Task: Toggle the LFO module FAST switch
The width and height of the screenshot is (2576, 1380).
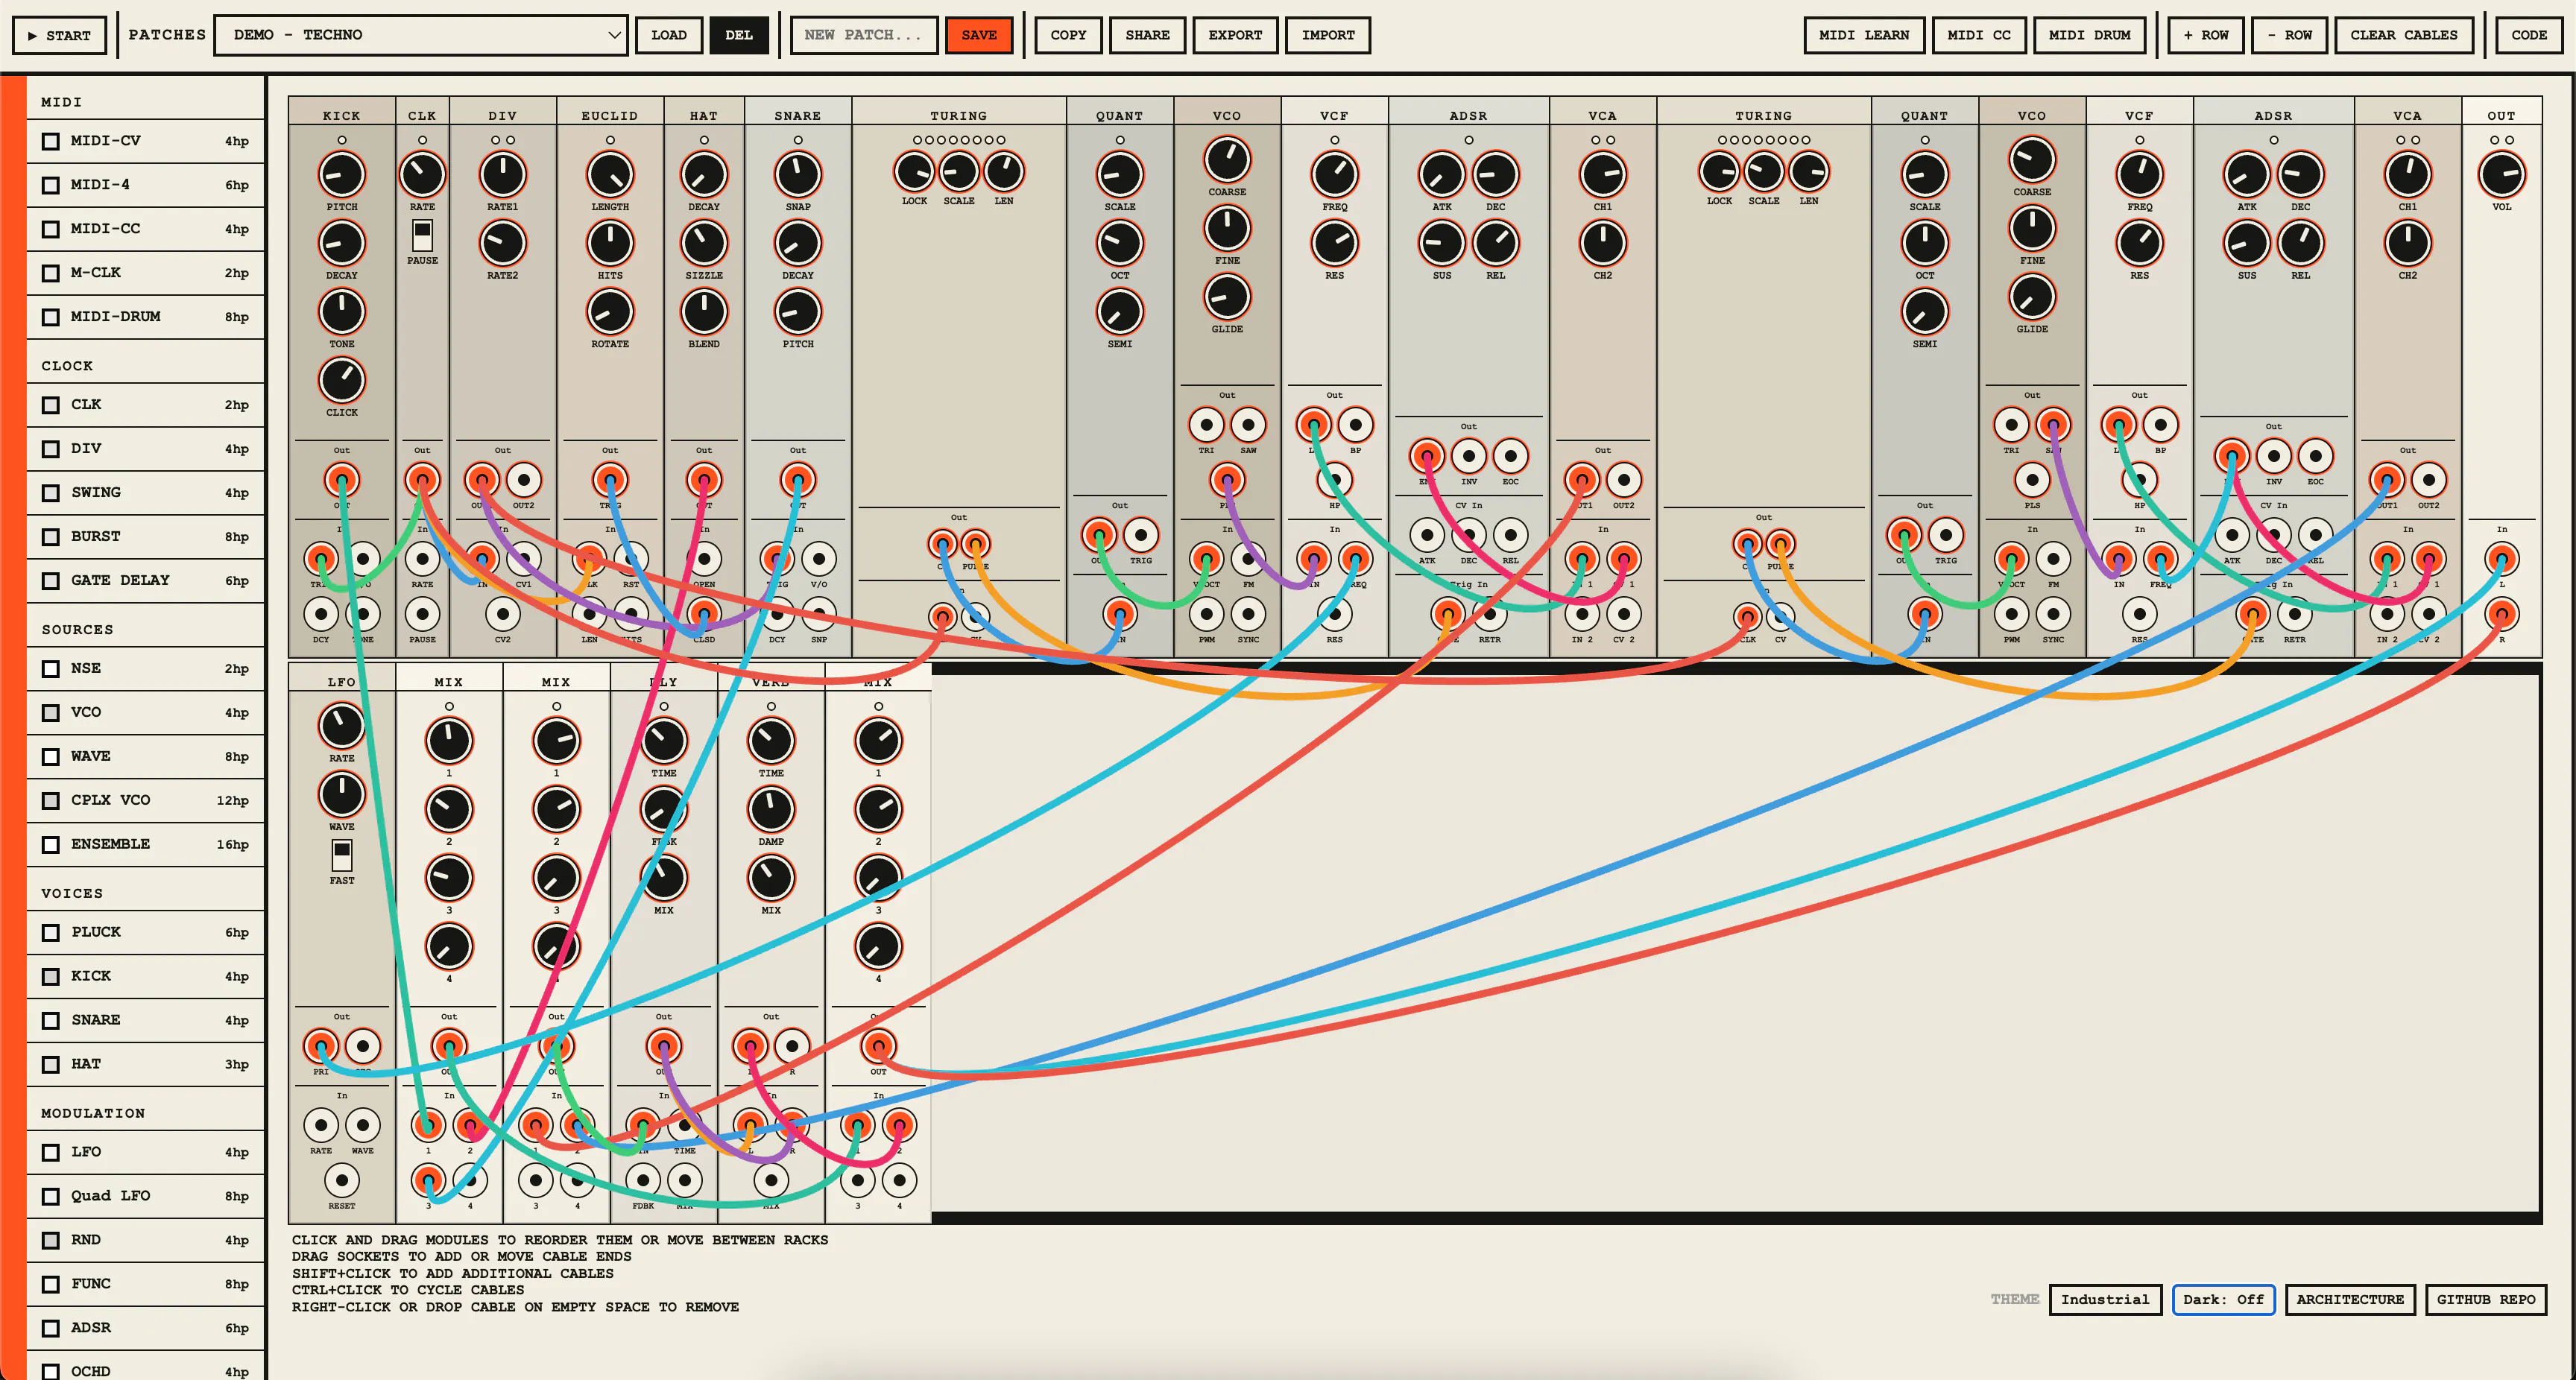Action: (342, 856)
